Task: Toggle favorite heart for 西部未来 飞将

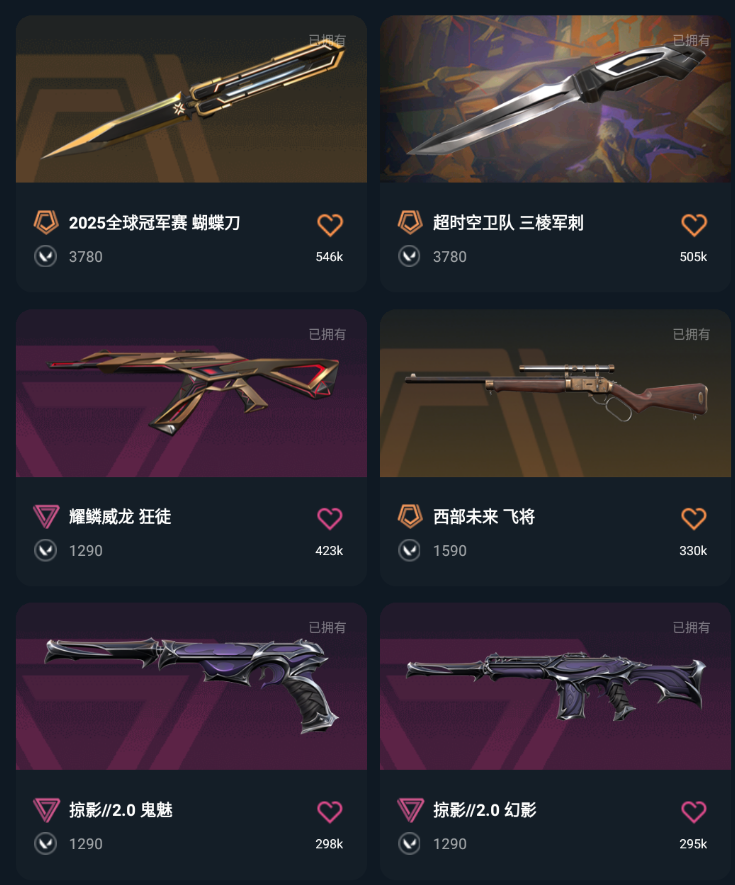Action: click(x=694, y=518)
